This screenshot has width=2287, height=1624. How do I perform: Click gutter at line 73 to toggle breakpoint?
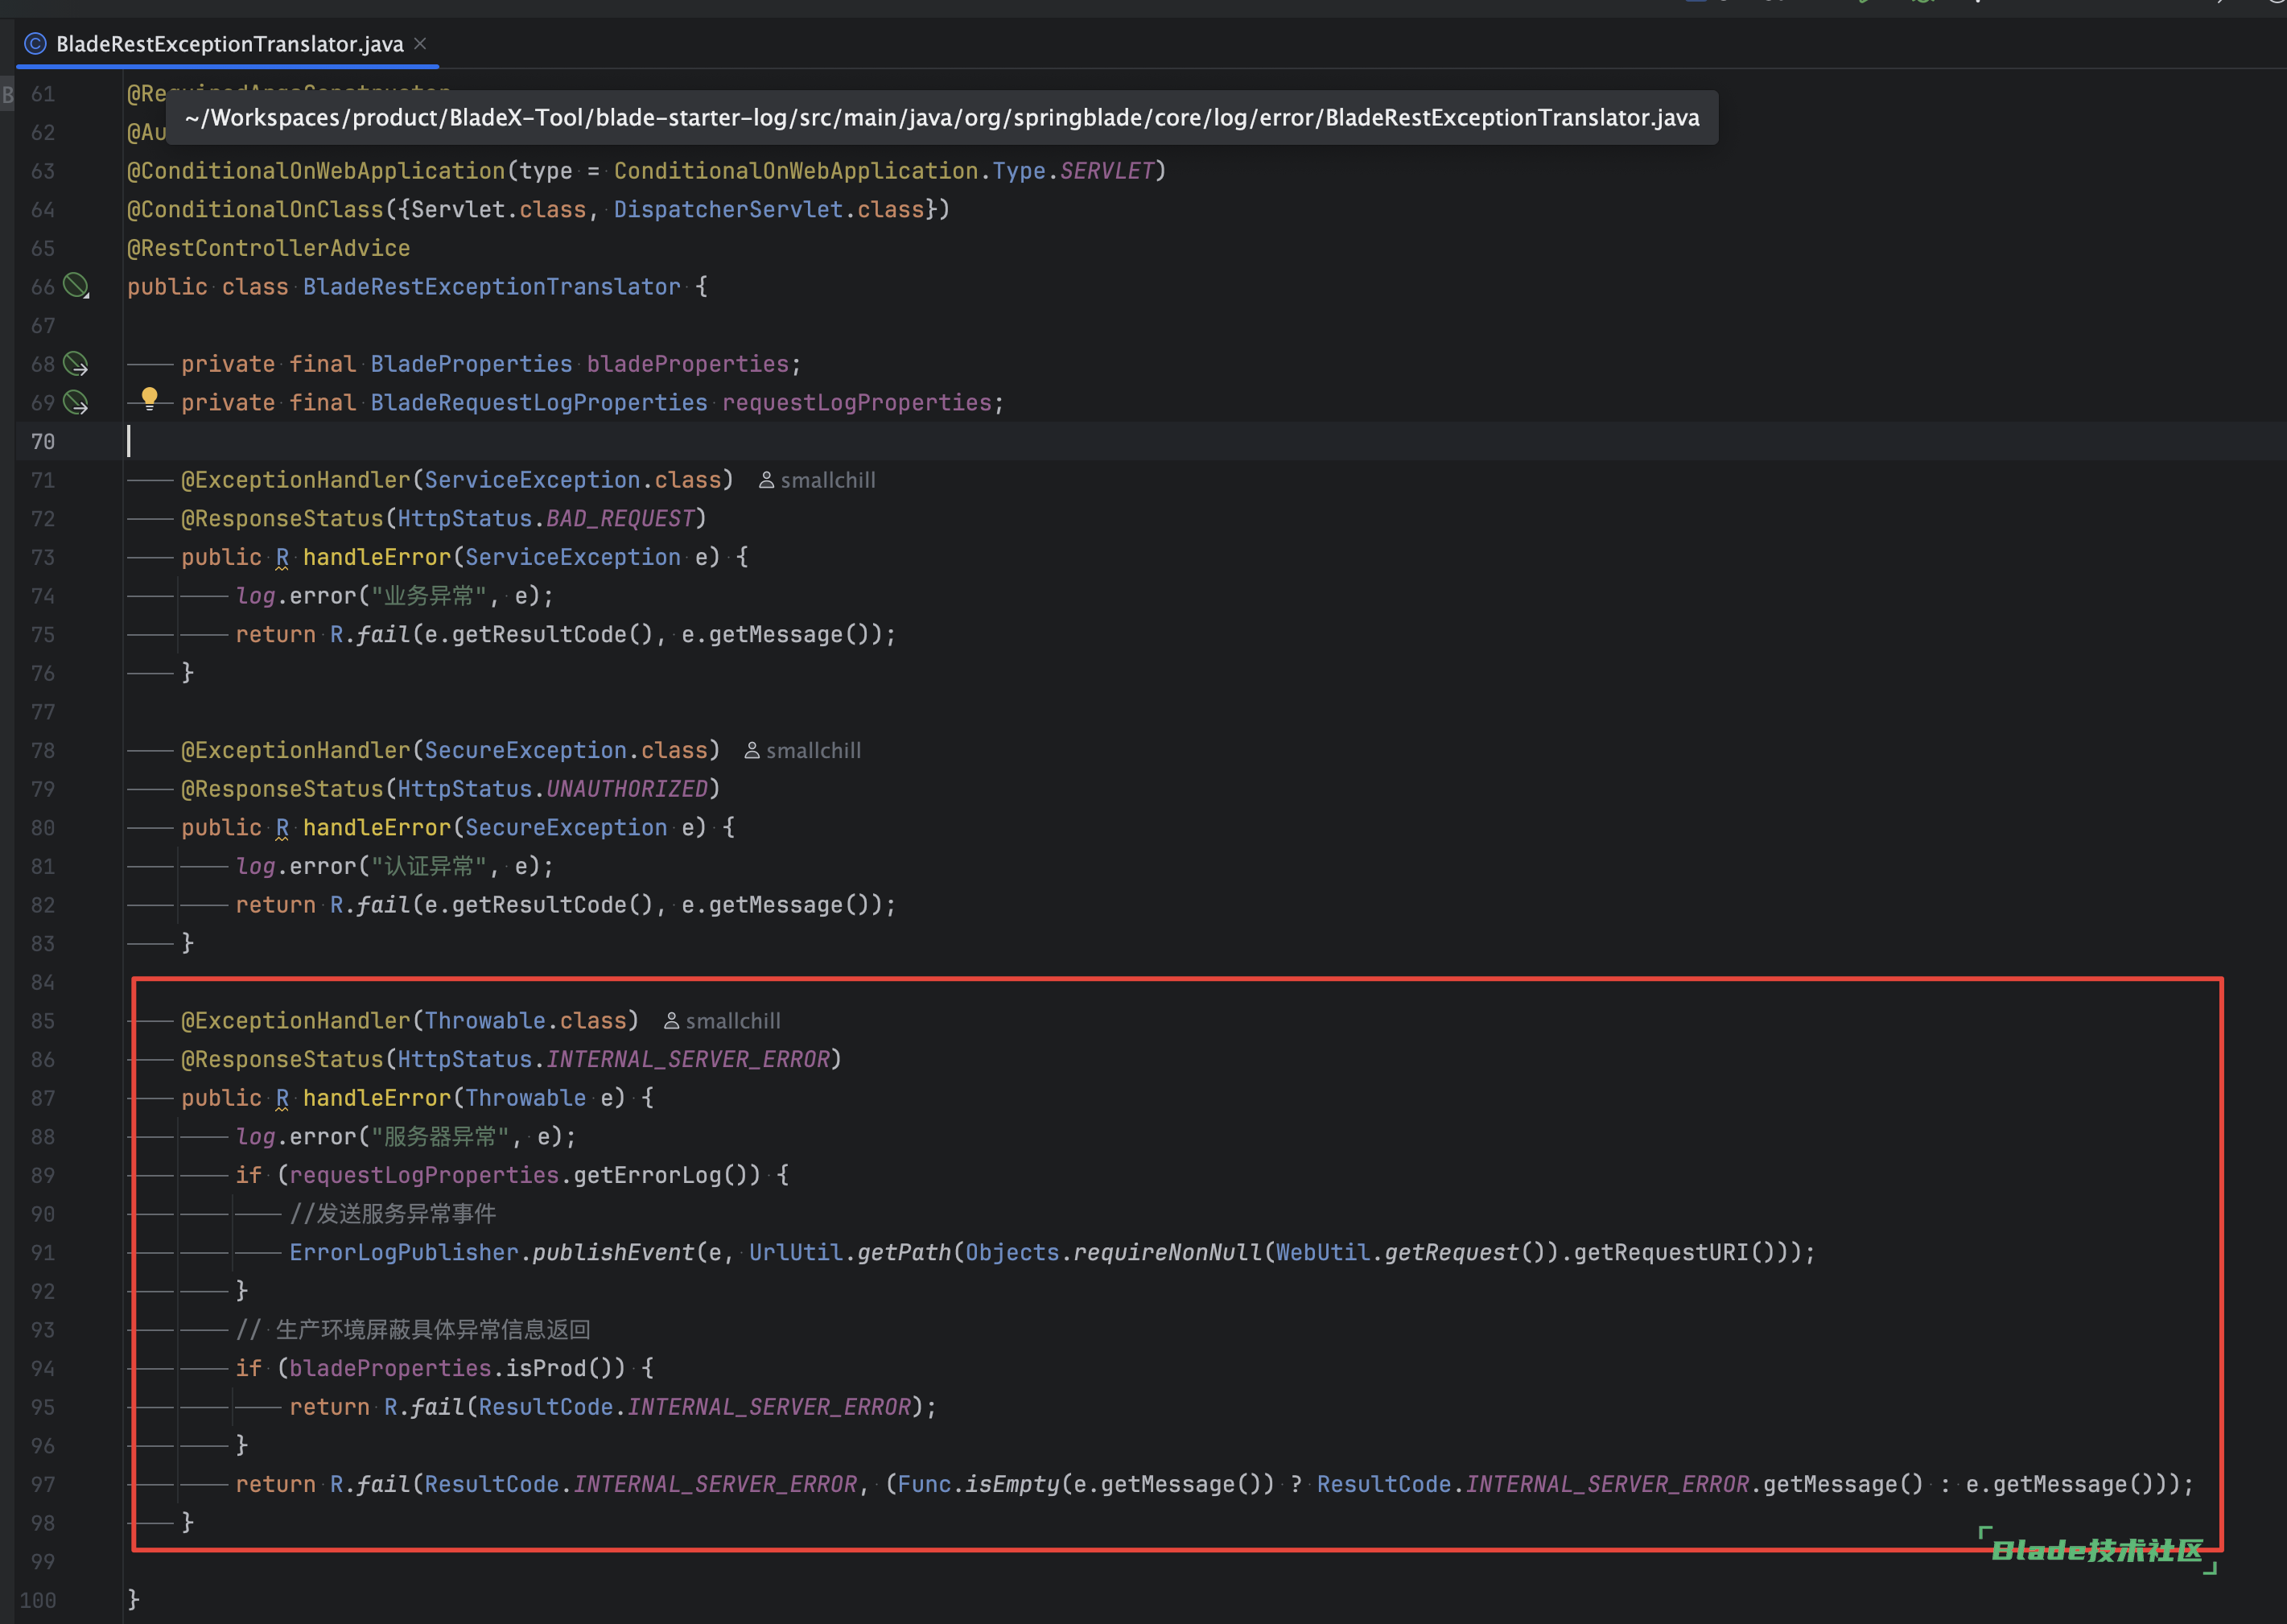pyautogui.click(x=42, y=557)
